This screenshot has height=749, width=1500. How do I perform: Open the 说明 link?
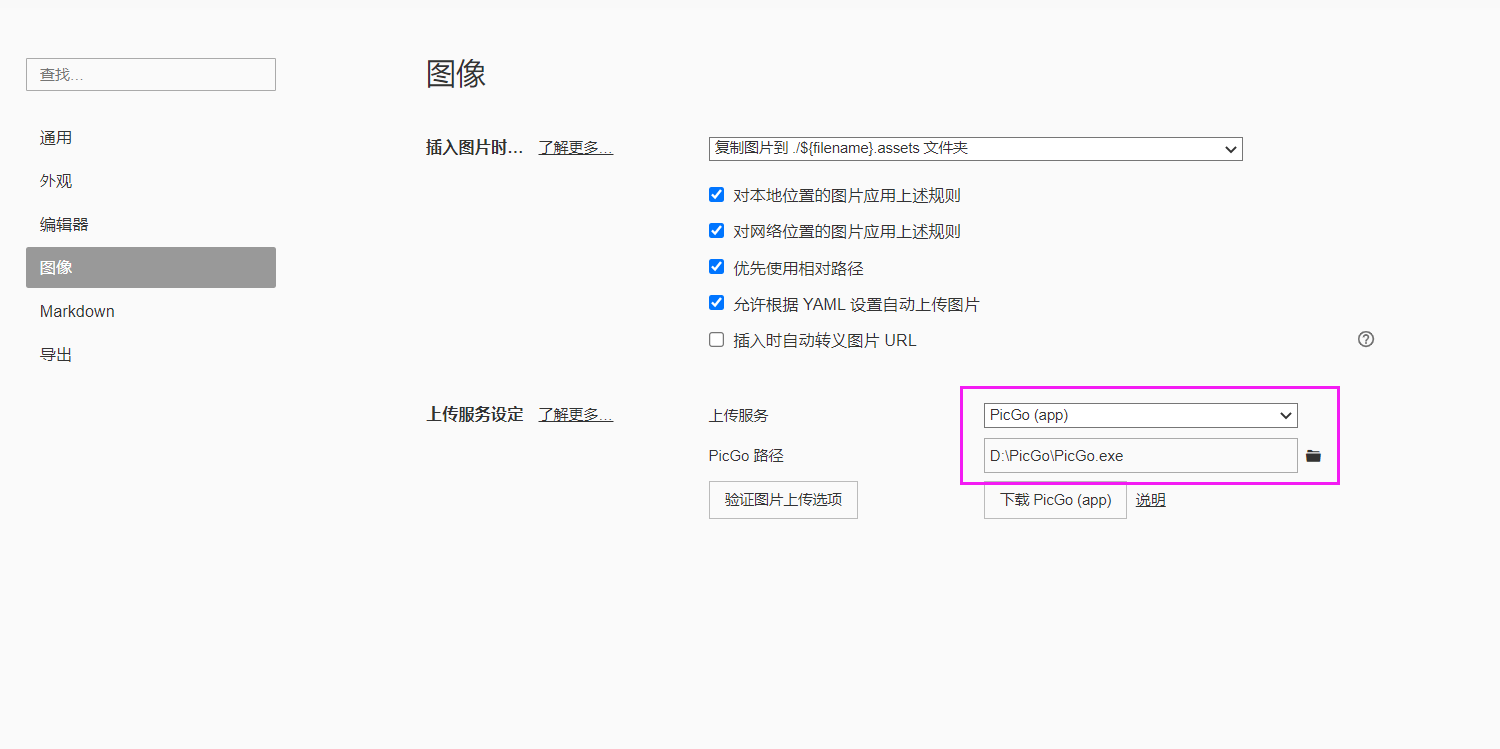tap(1149, 499)
